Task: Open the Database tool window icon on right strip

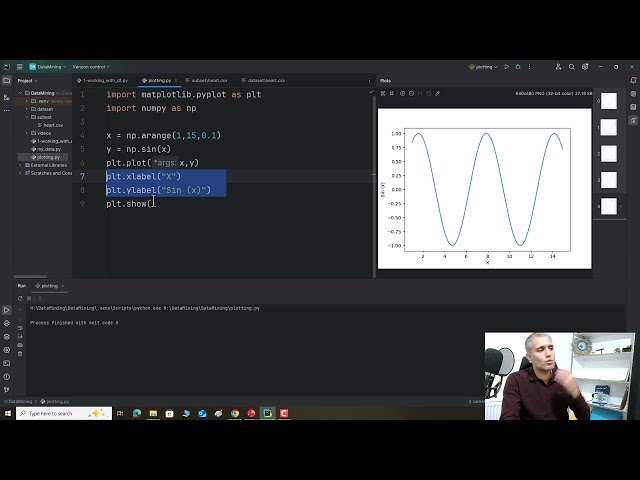Action: point(633,107)
